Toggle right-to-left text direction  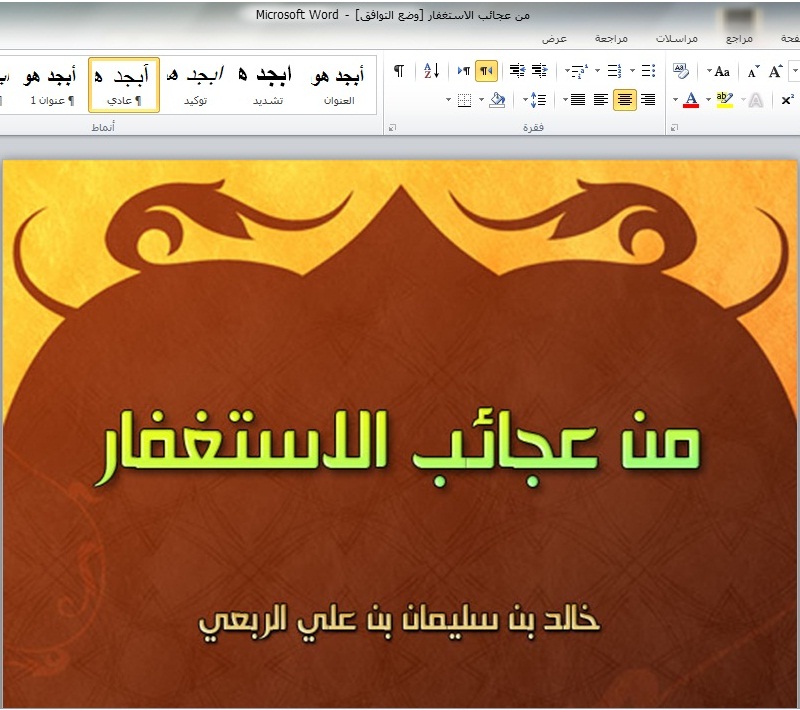[x=487, y=71]
